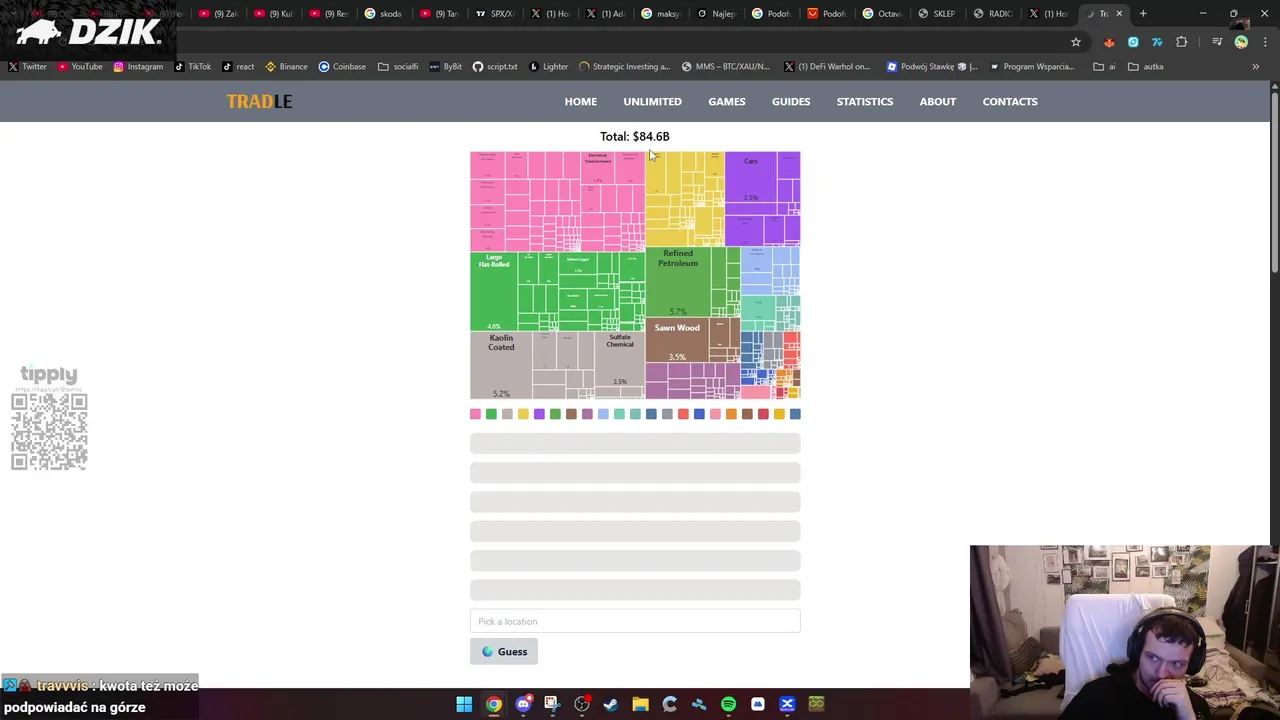Select the Sawn Wood treemap block

(x=677, y=341)
